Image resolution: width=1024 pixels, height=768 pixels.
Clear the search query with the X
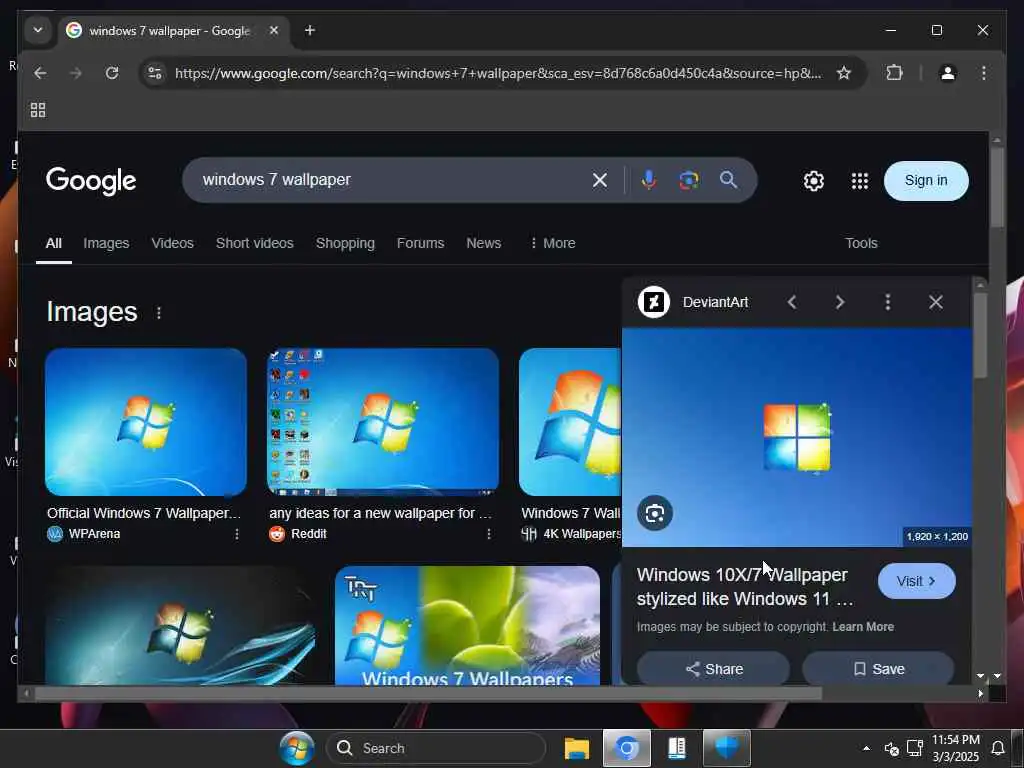point(600,180)
